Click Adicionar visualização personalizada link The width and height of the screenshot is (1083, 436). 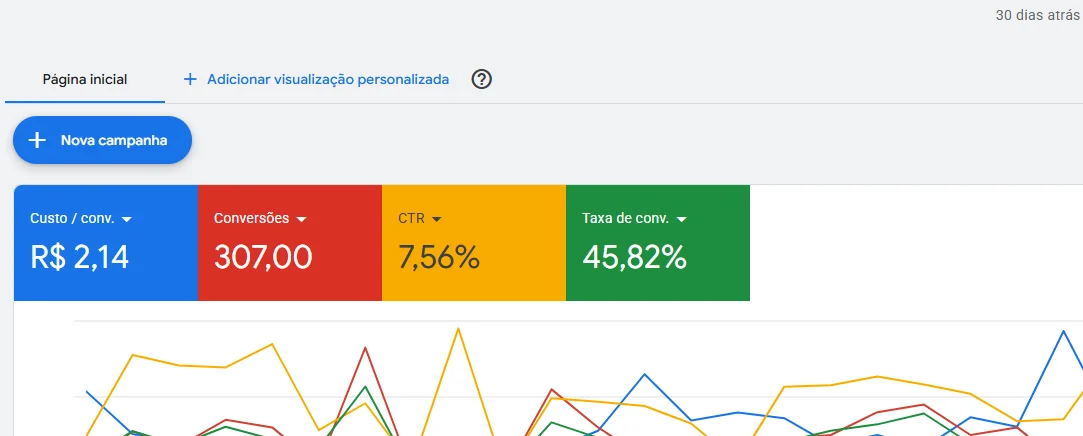pyautogui.click(x=327, y=79)
